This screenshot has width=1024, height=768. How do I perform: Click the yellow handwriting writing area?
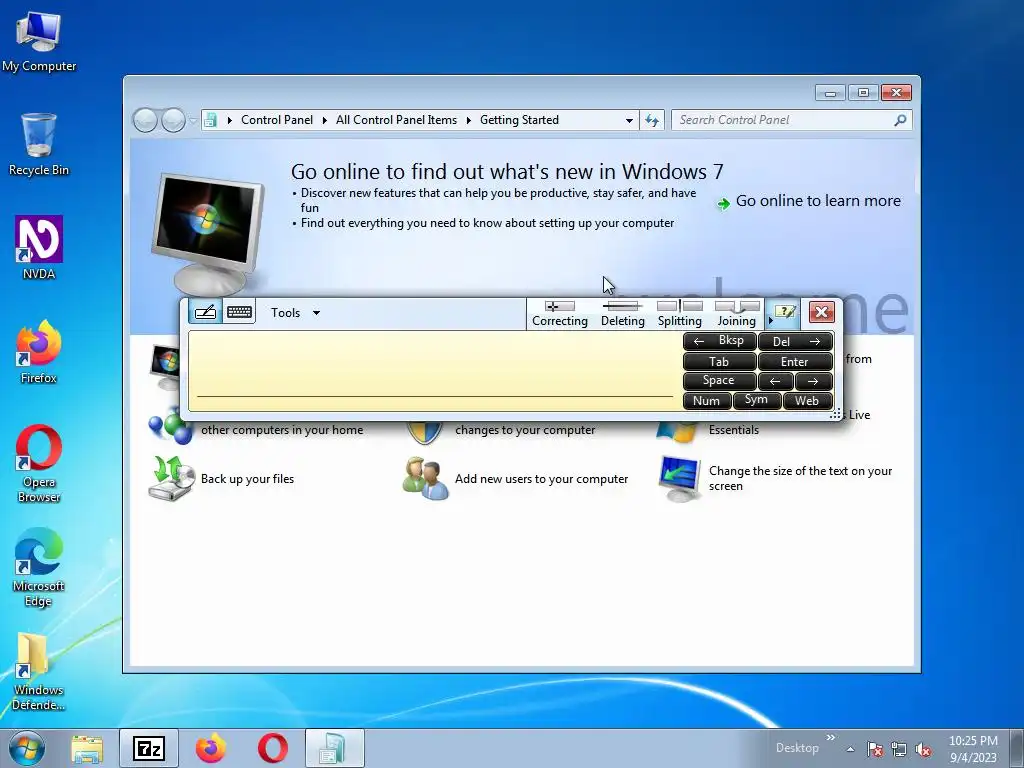434,370
